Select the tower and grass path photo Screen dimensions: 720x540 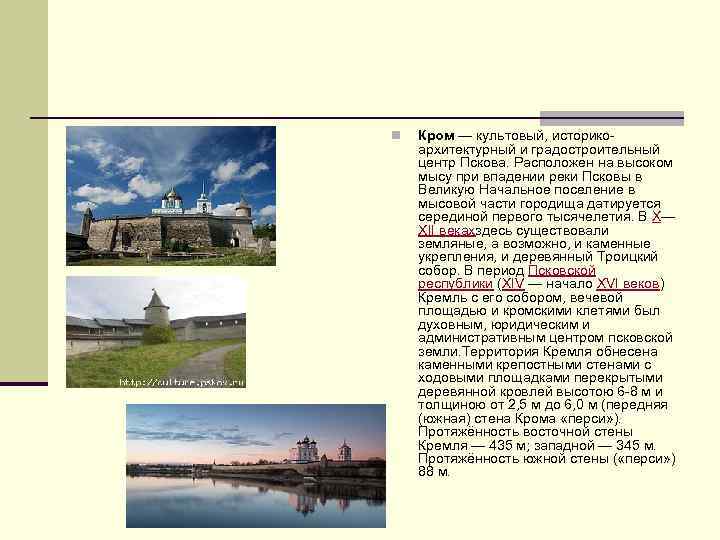tap(156, 332)
